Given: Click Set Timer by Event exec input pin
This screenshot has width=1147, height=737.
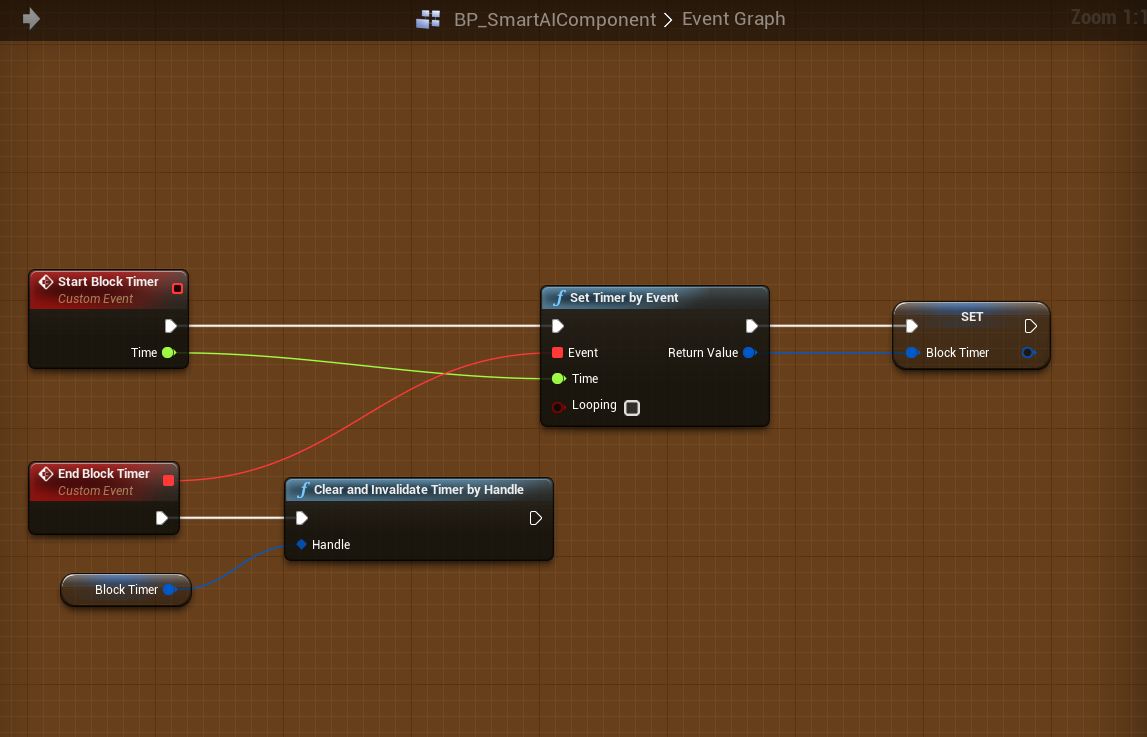Looking at the screenshot, I should coord(557,326).
